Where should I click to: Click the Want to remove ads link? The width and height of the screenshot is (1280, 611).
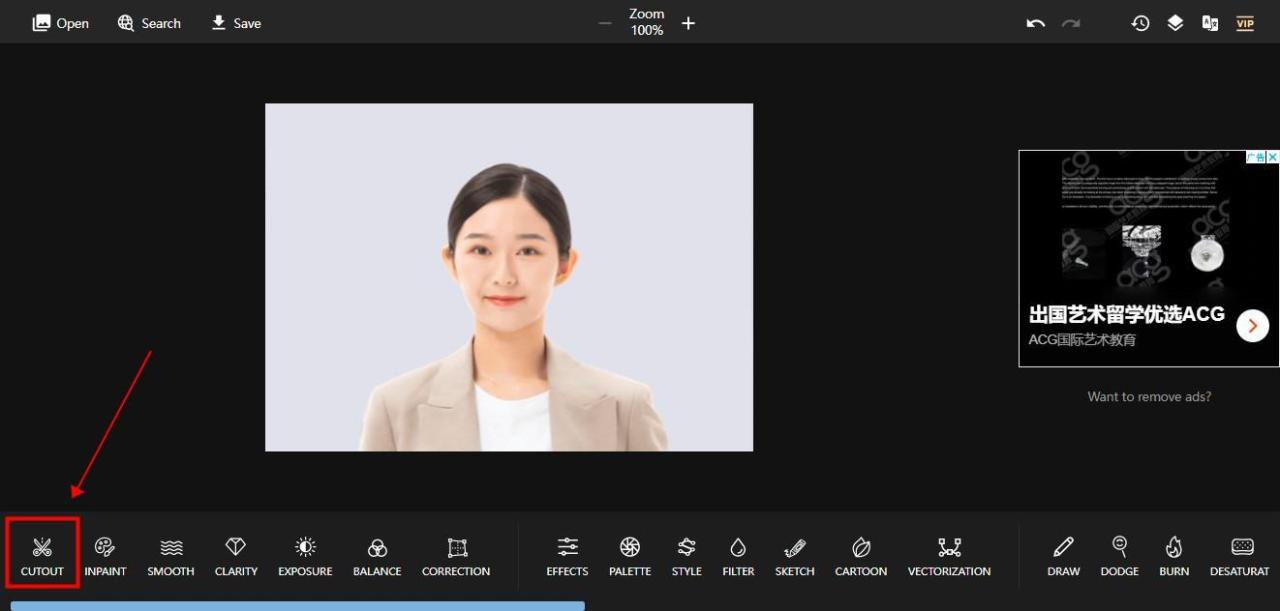click(x=1149, y=397)
